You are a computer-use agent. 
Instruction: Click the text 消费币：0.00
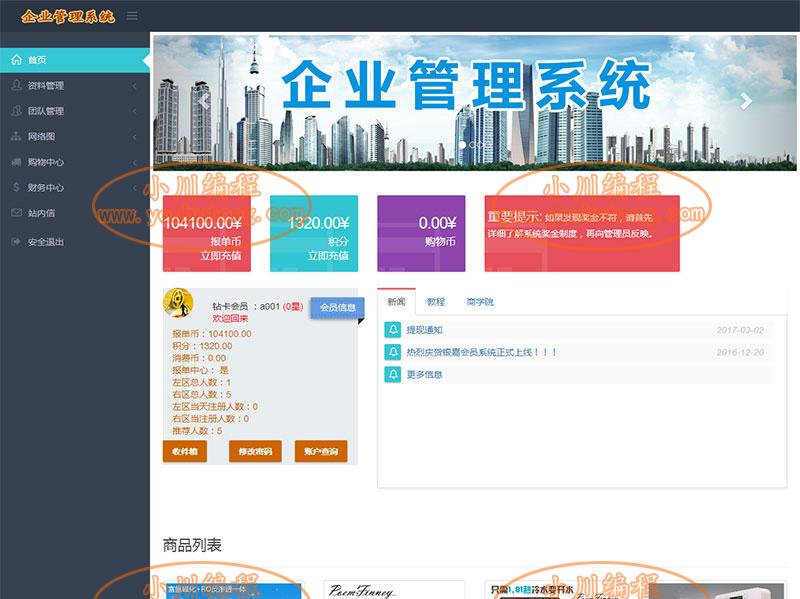(x=199, y=358)
